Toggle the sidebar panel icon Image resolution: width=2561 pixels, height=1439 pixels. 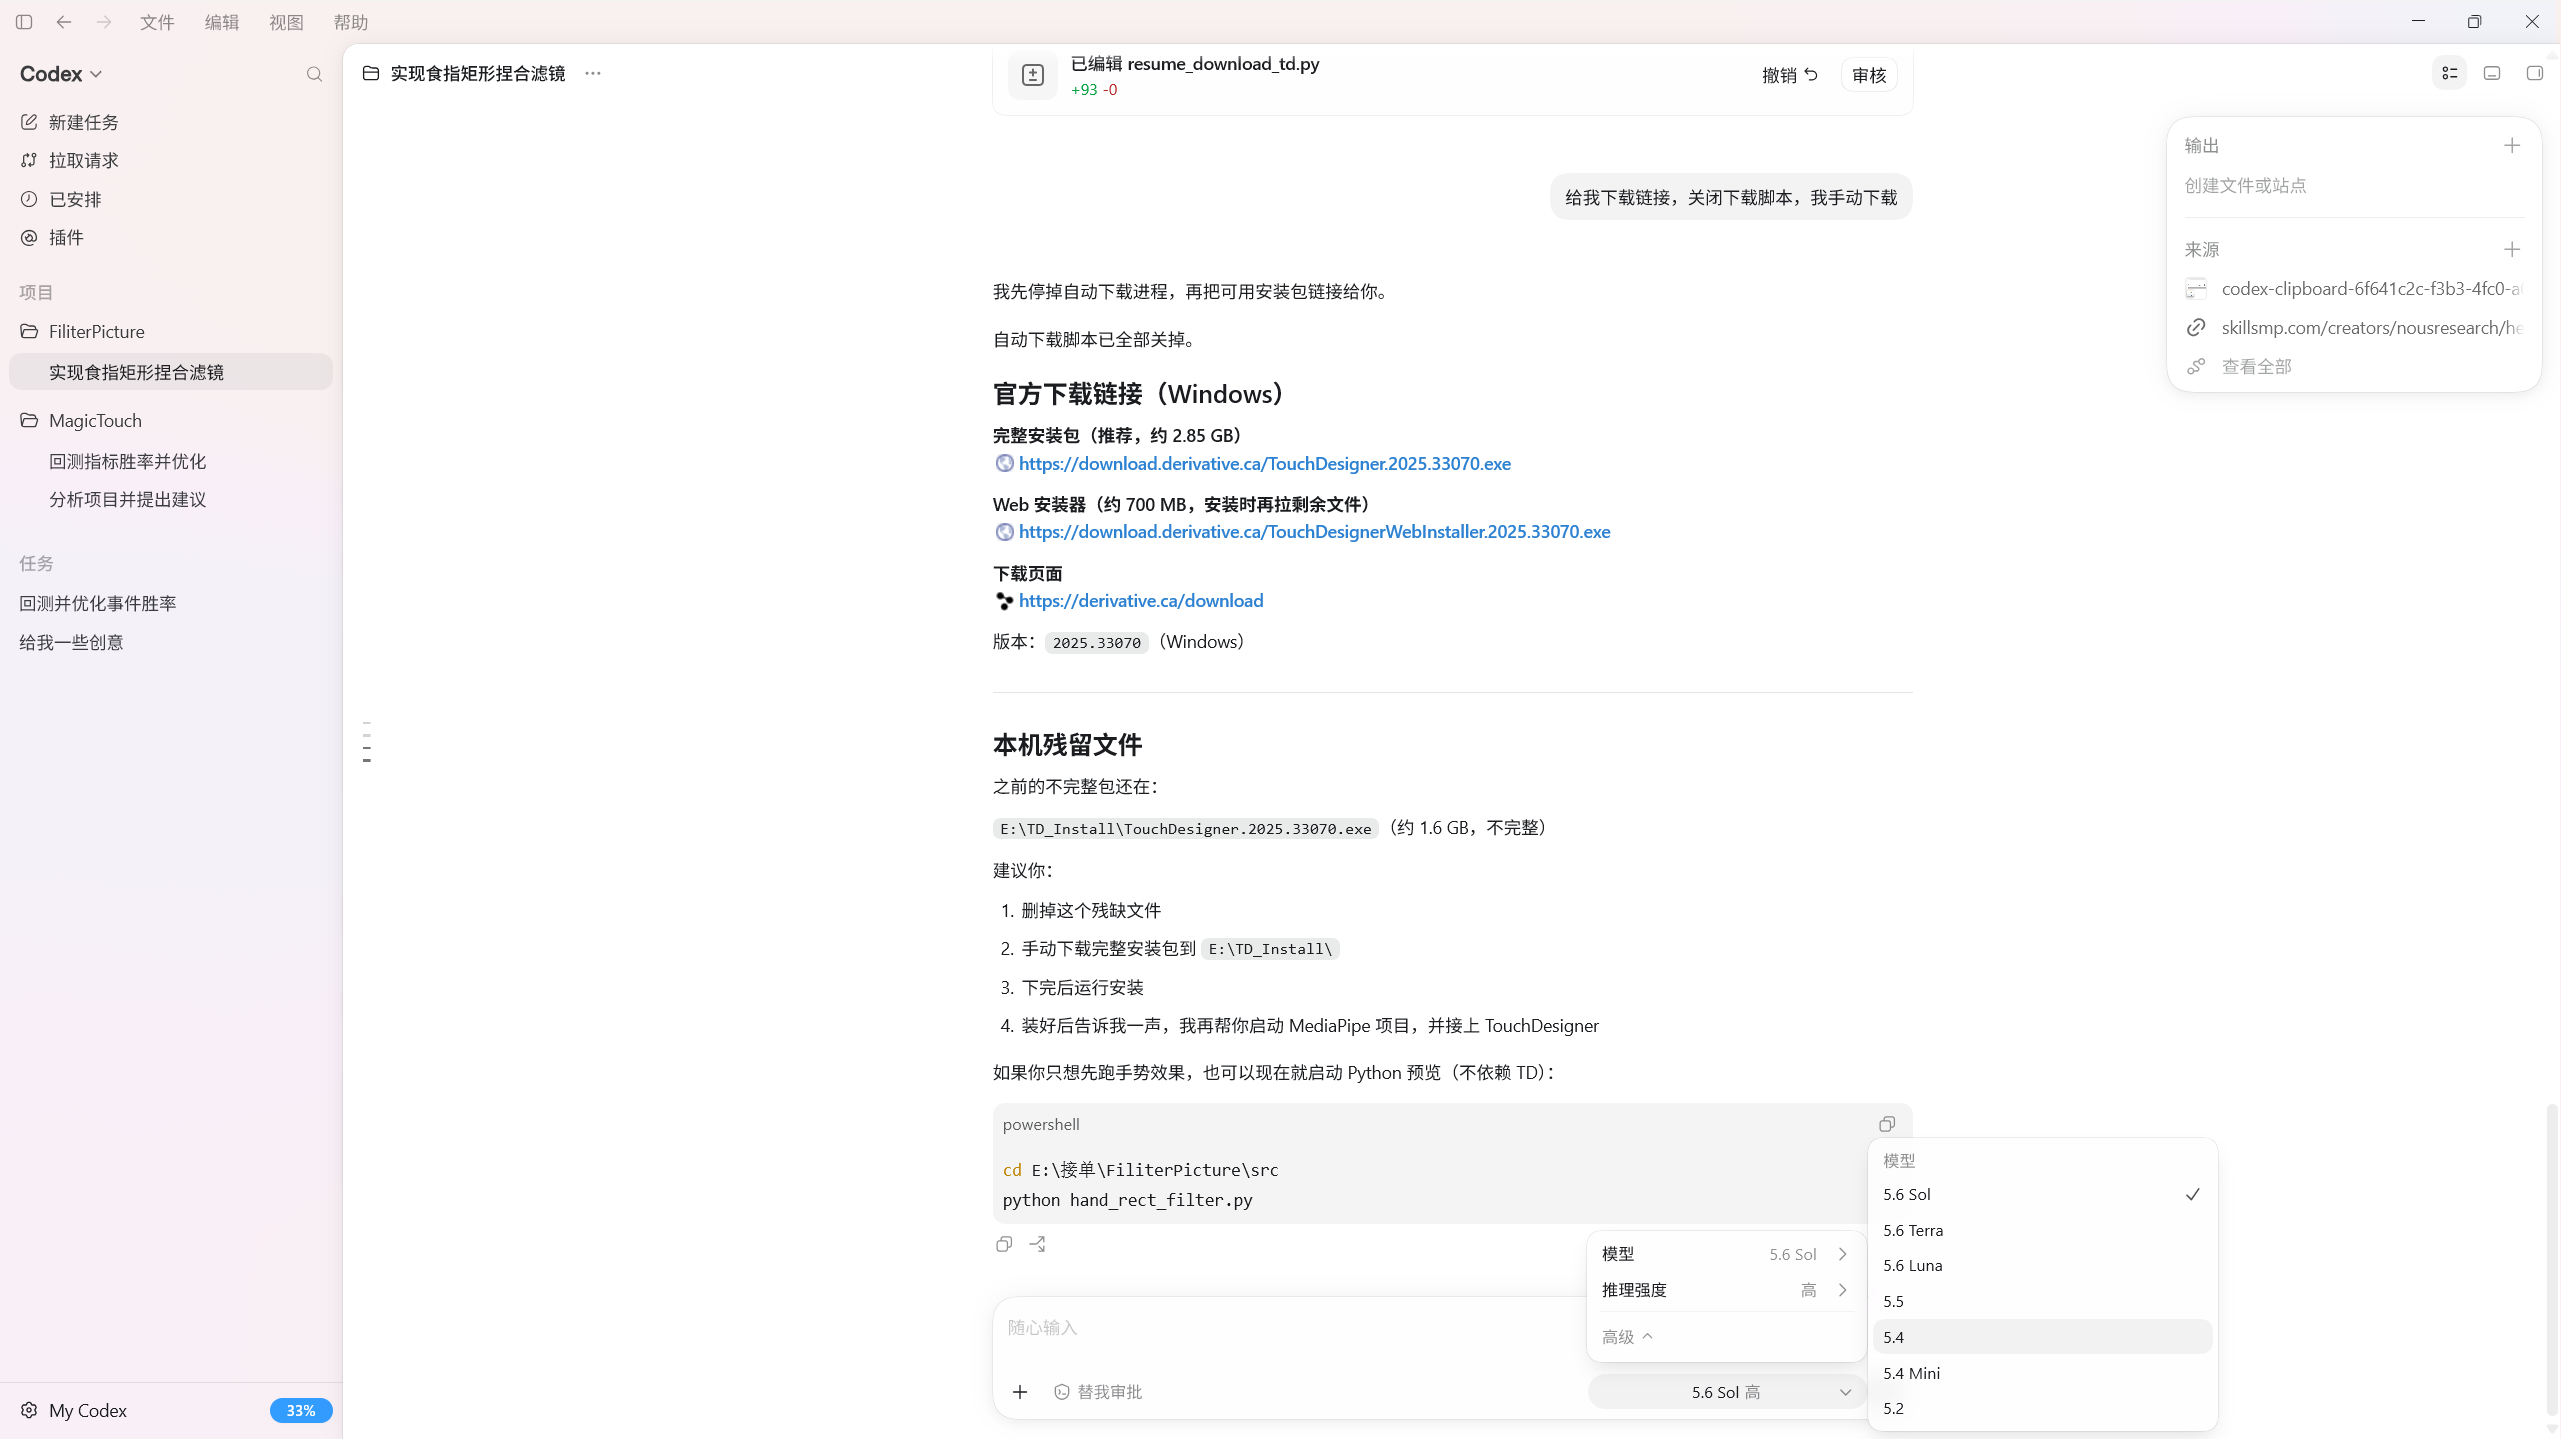24,22
